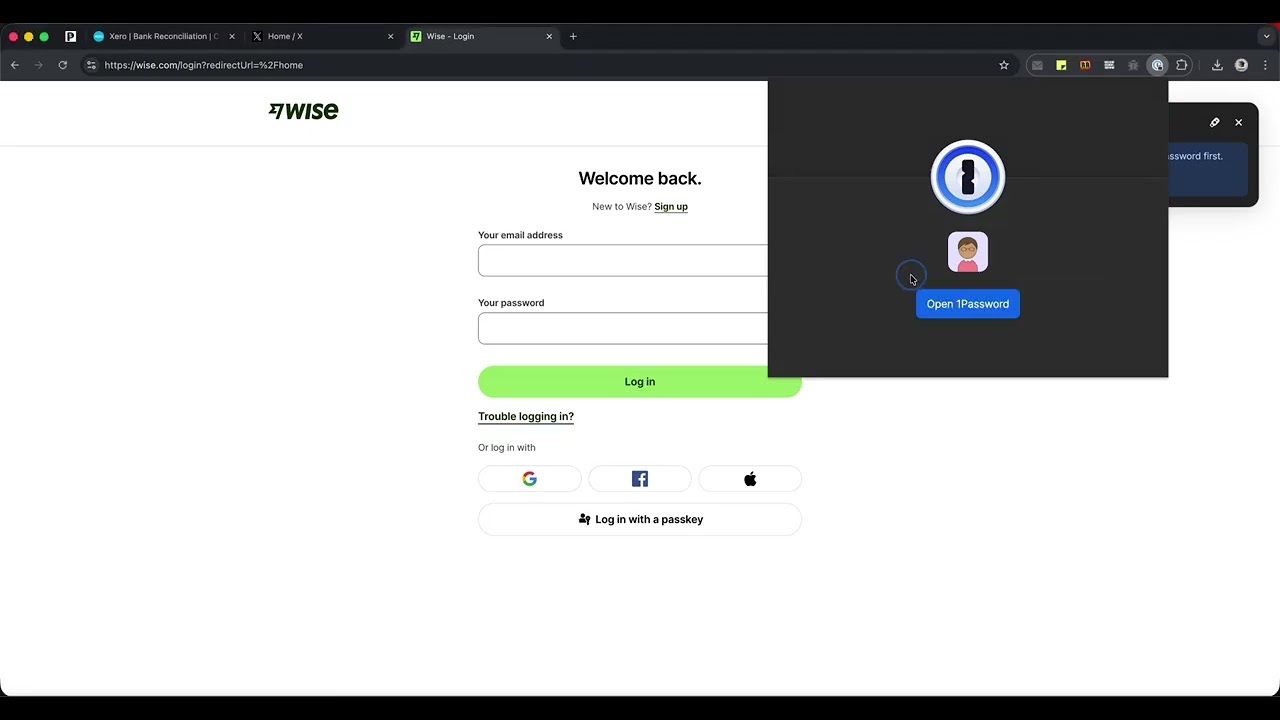This screenshot has height=720, width=1280.
Task: Select the user avatar in the 1Password popup
Action: [x=968, y=252]
